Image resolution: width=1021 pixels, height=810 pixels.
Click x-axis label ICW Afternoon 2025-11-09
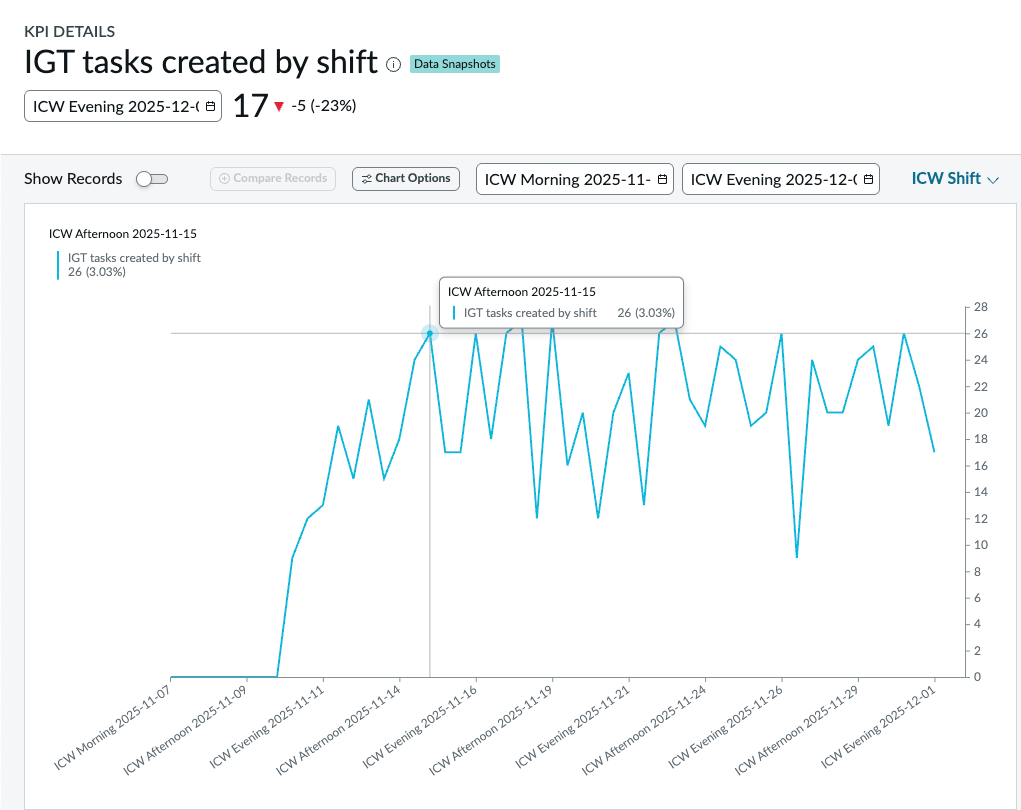coord(186,730)
